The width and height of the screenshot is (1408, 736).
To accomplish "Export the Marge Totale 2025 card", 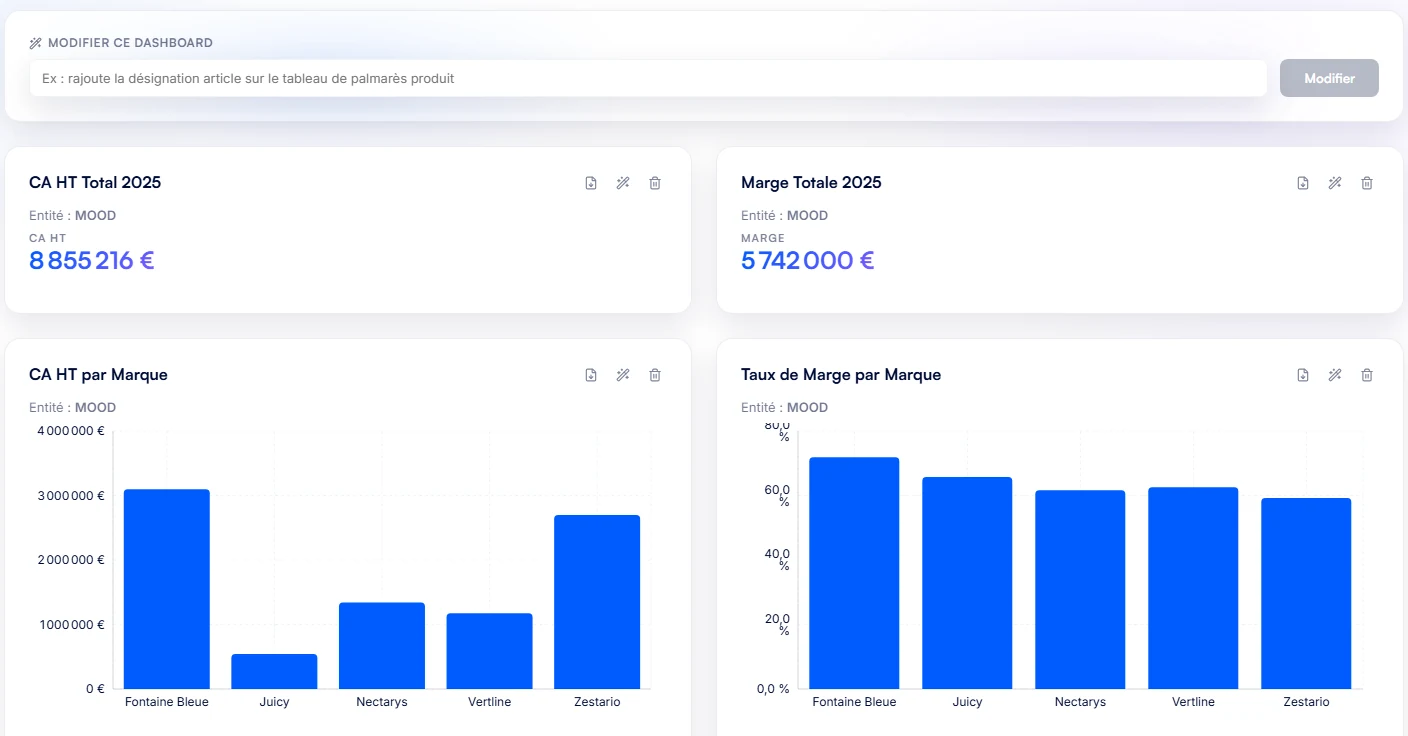I will (1303, 183).
